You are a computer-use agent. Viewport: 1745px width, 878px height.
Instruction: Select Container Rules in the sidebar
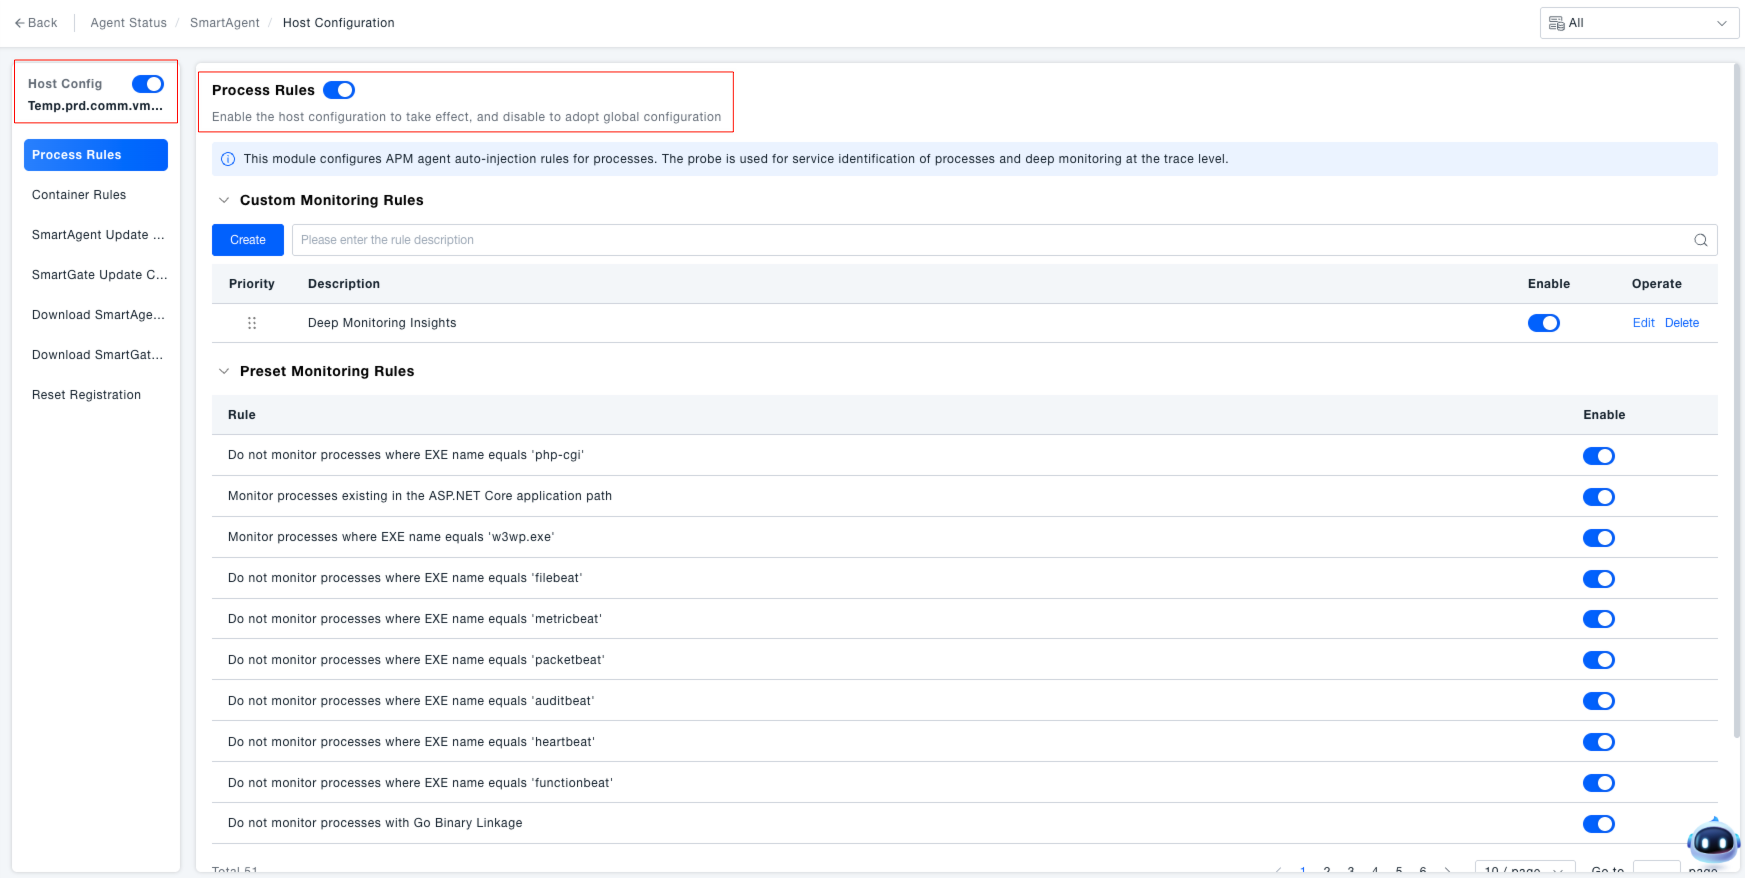(79, 195)
